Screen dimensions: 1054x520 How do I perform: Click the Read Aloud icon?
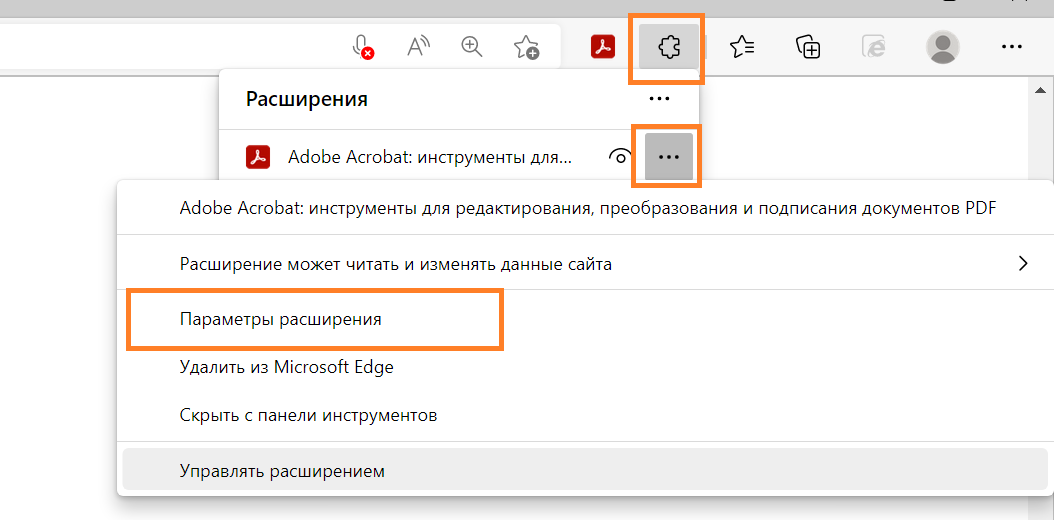point(418,47)
